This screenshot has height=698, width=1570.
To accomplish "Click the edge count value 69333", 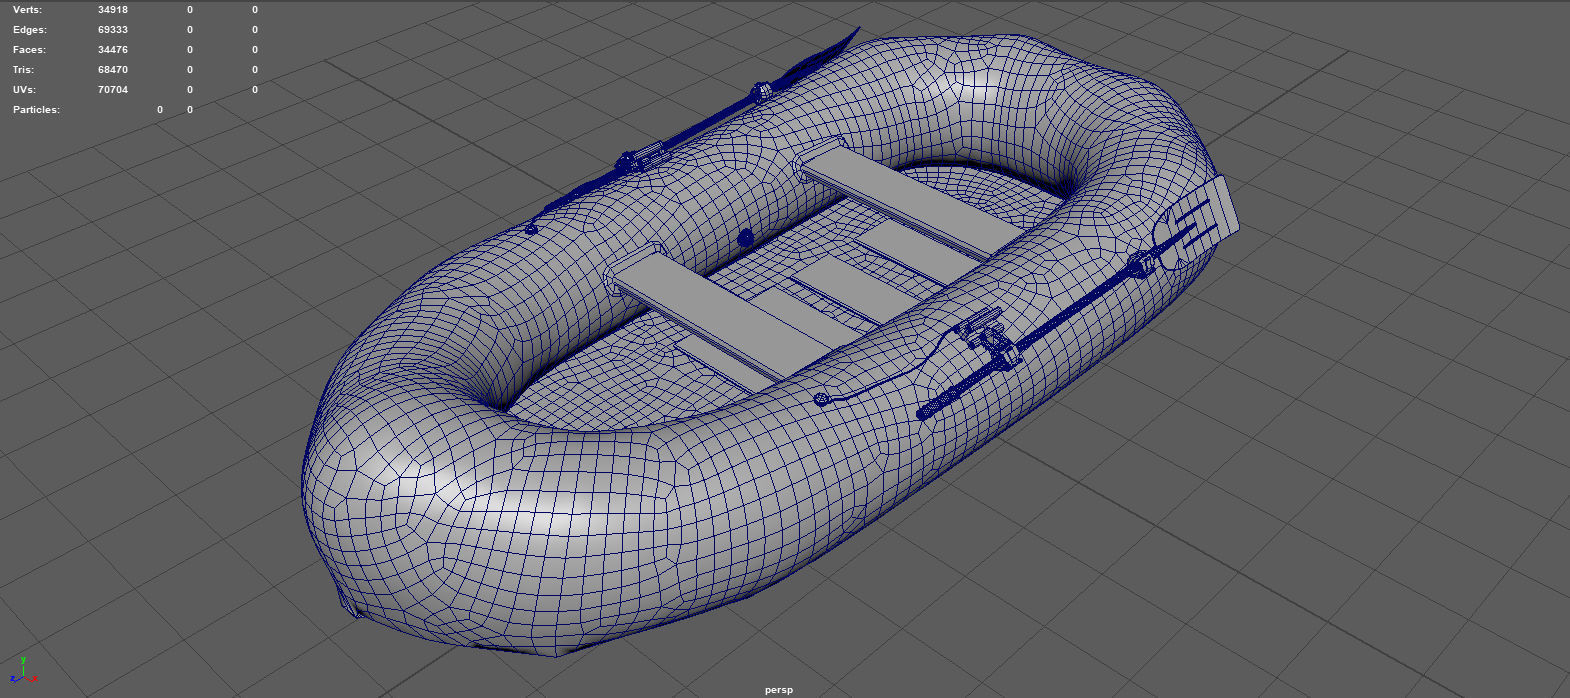I will point(113,30).
